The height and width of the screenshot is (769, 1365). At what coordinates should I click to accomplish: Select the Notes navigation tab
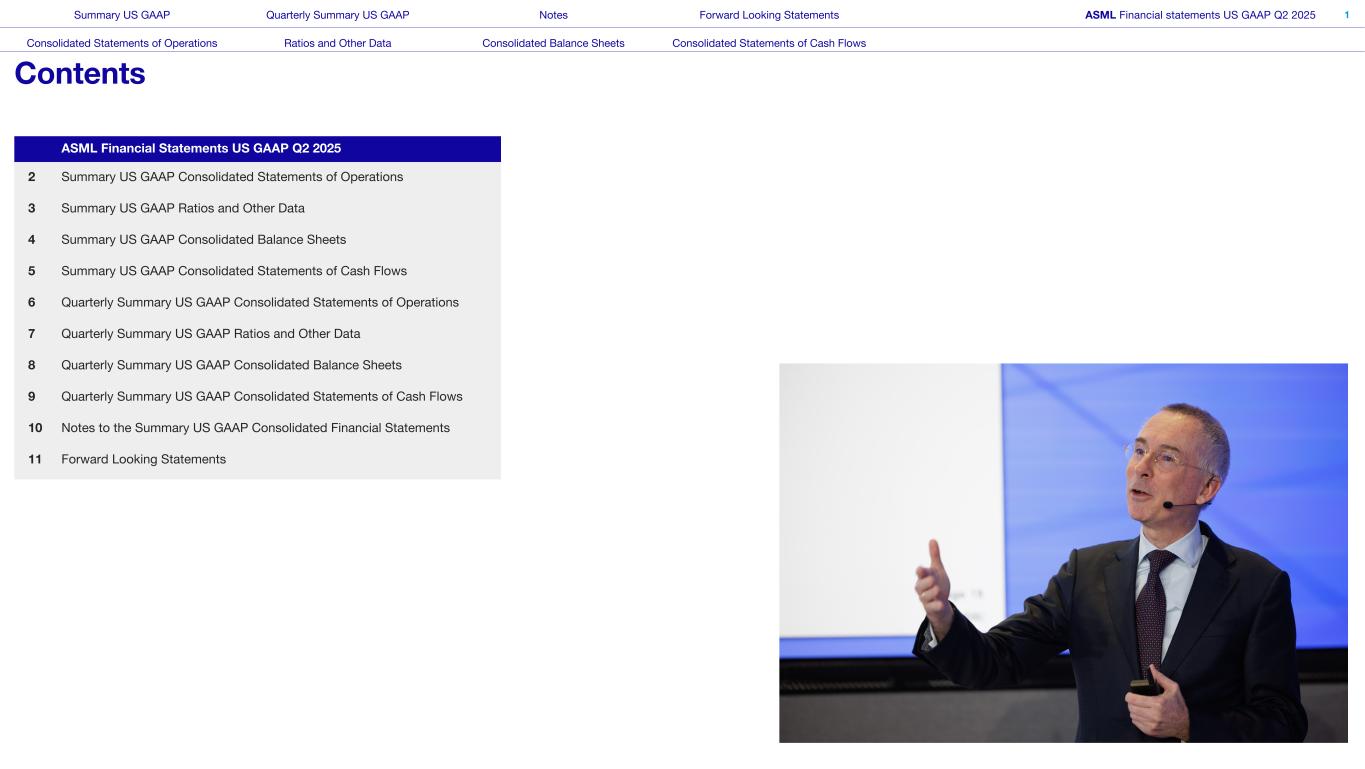click(x=553, y=15)
